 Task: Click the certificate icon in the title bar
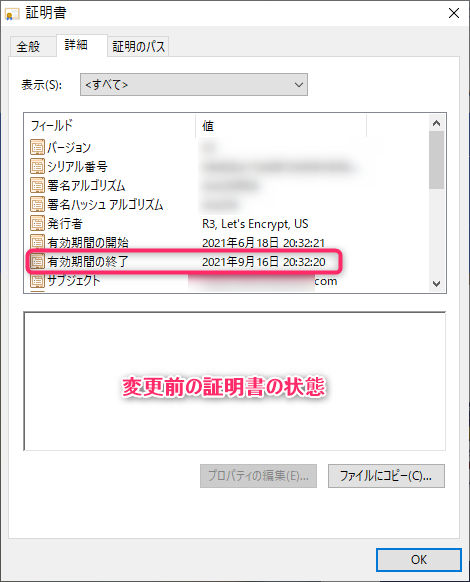point(12,14)
